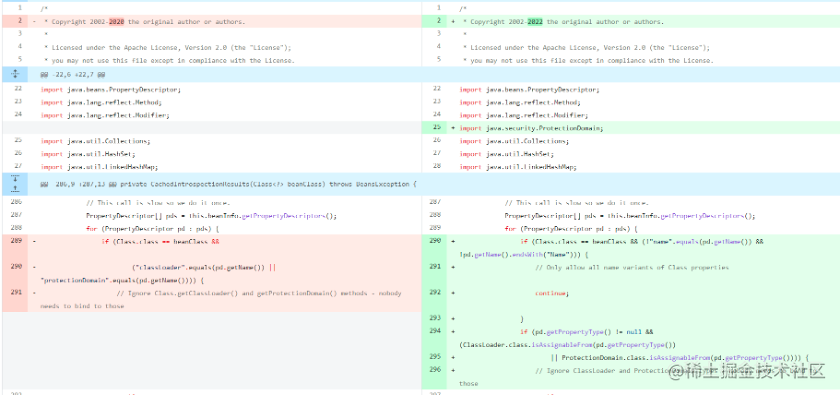Select added line import java.security.ProtectionDomain;
The image size is (840, 395).
coord(531,128)
